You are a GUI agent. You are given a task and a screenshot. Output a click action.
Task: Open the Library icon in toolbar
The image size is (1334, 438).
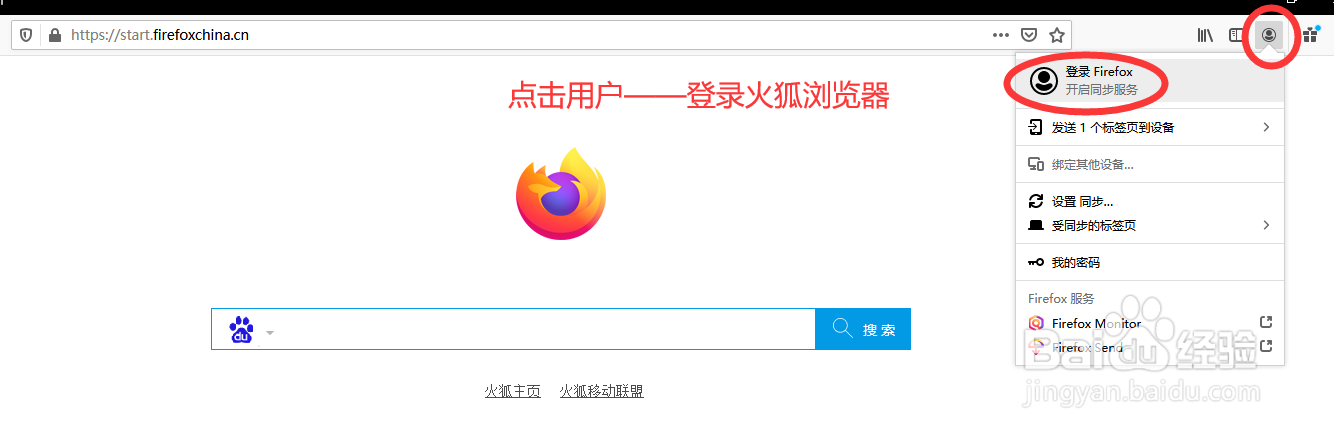tap(1205, 35)
